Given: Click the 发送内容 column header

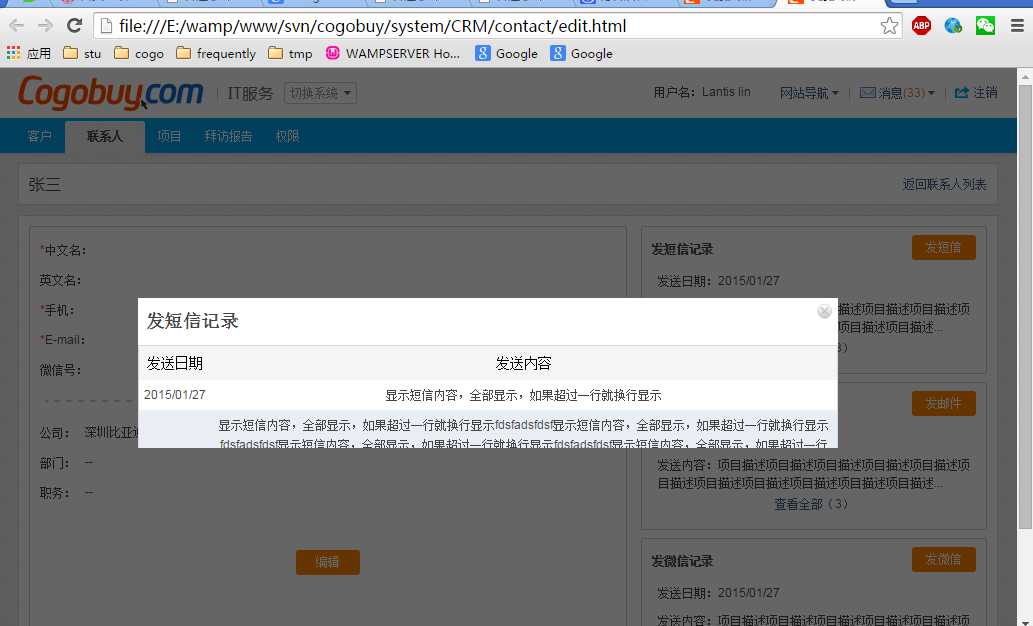Looking at the screenshot, I should click(523, 363).
